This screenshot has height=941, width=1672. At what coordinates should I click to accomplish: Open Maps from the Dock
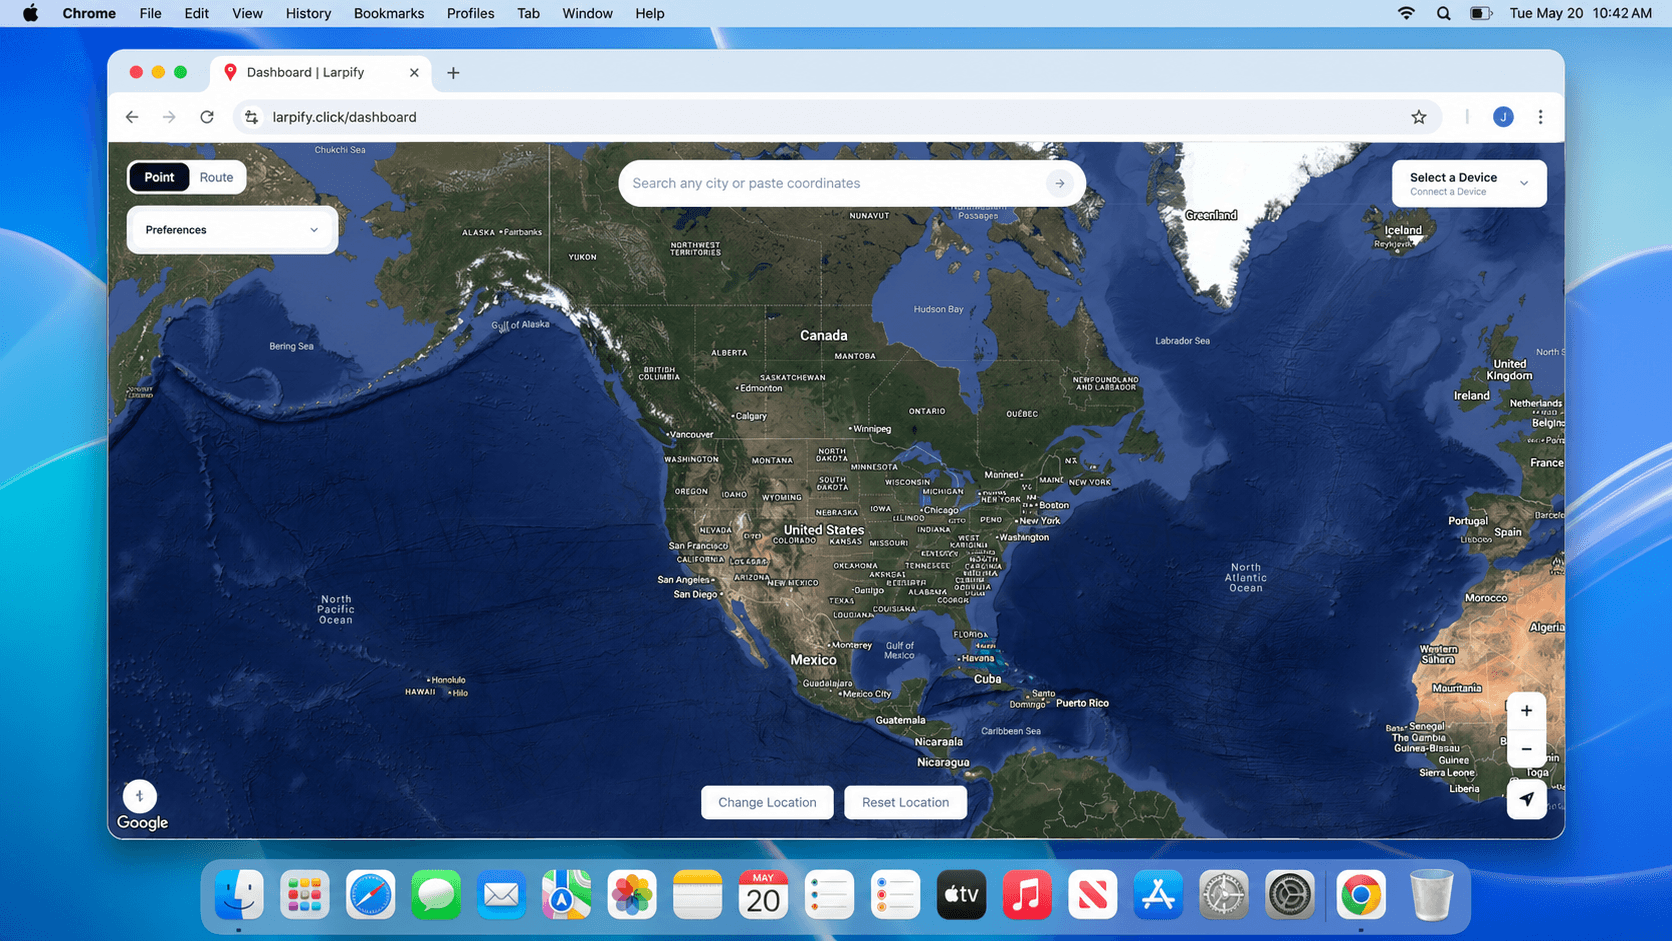567,894
